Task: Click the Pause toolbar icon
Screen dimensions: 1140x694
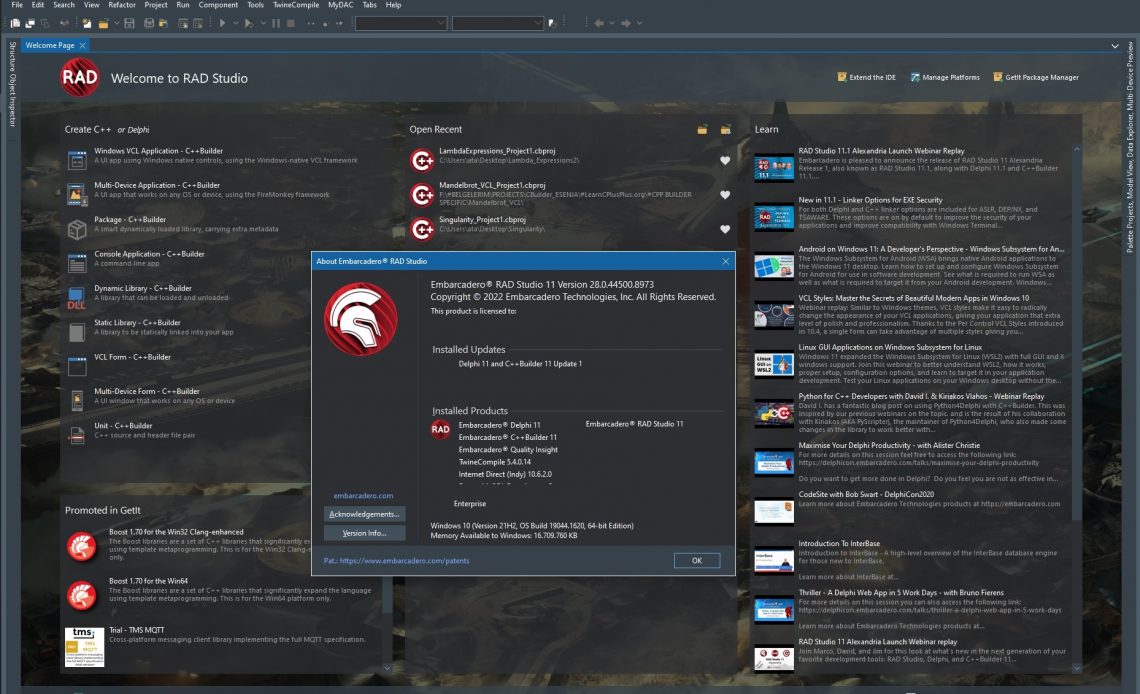Action: (276, 23)
